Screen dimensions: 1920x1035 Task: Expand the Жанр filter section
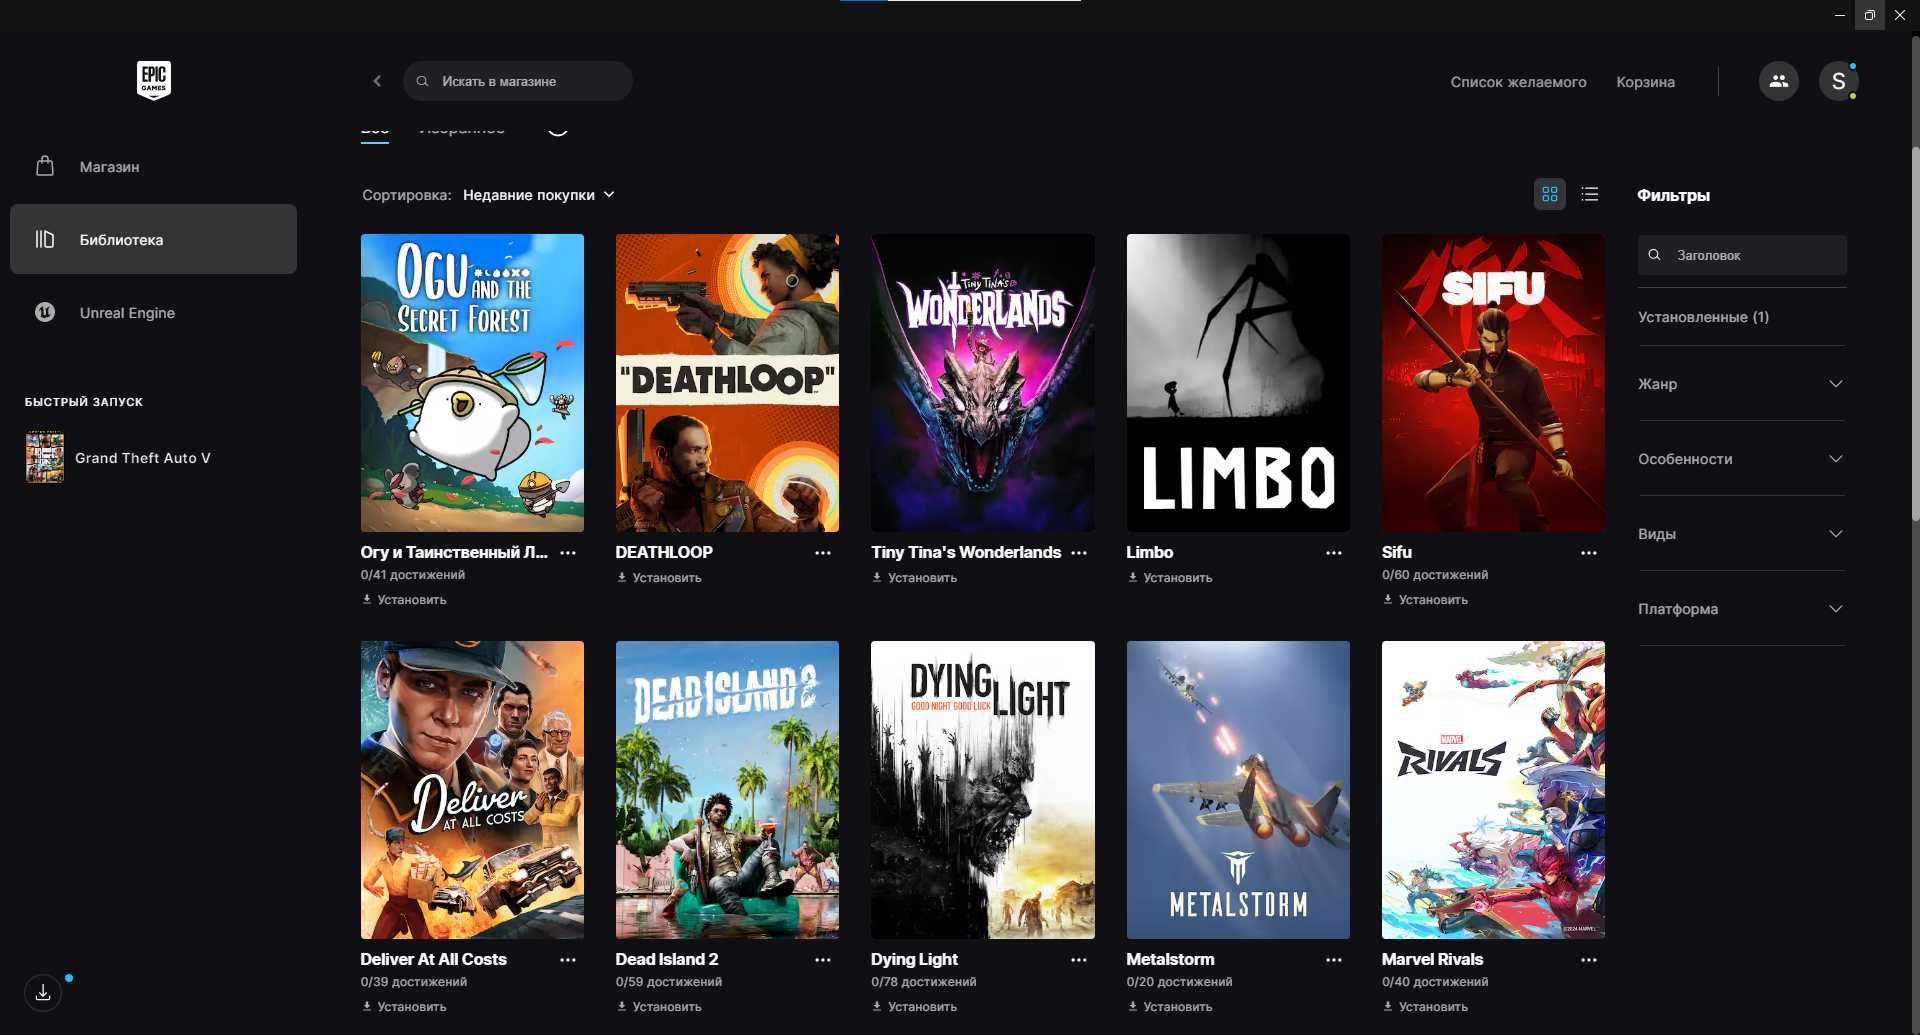(1741, 384)
